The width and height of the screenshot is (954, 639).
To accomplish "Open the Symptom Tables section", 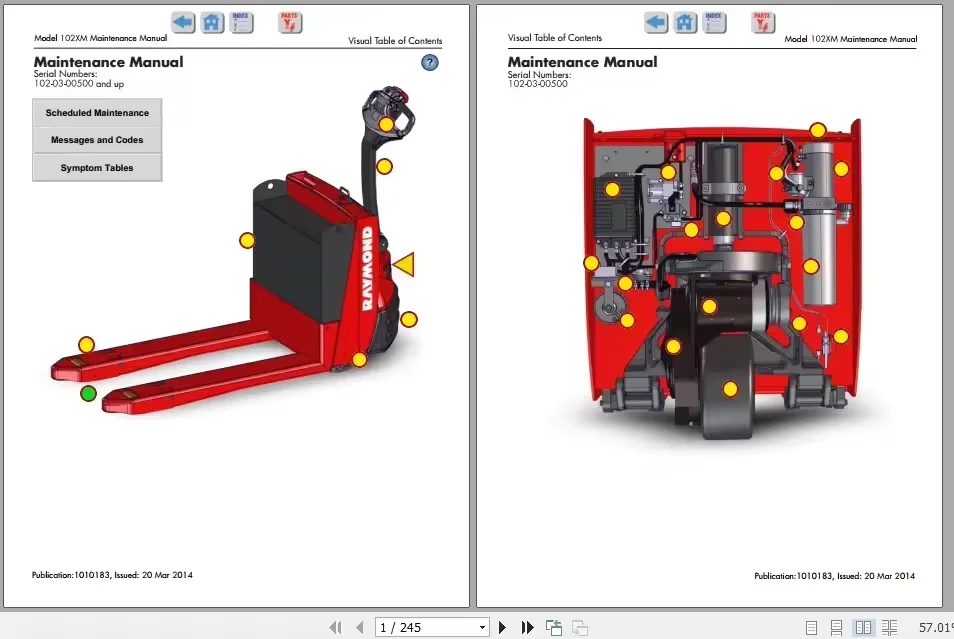I will pyautogui.click(x=97, y=168).
